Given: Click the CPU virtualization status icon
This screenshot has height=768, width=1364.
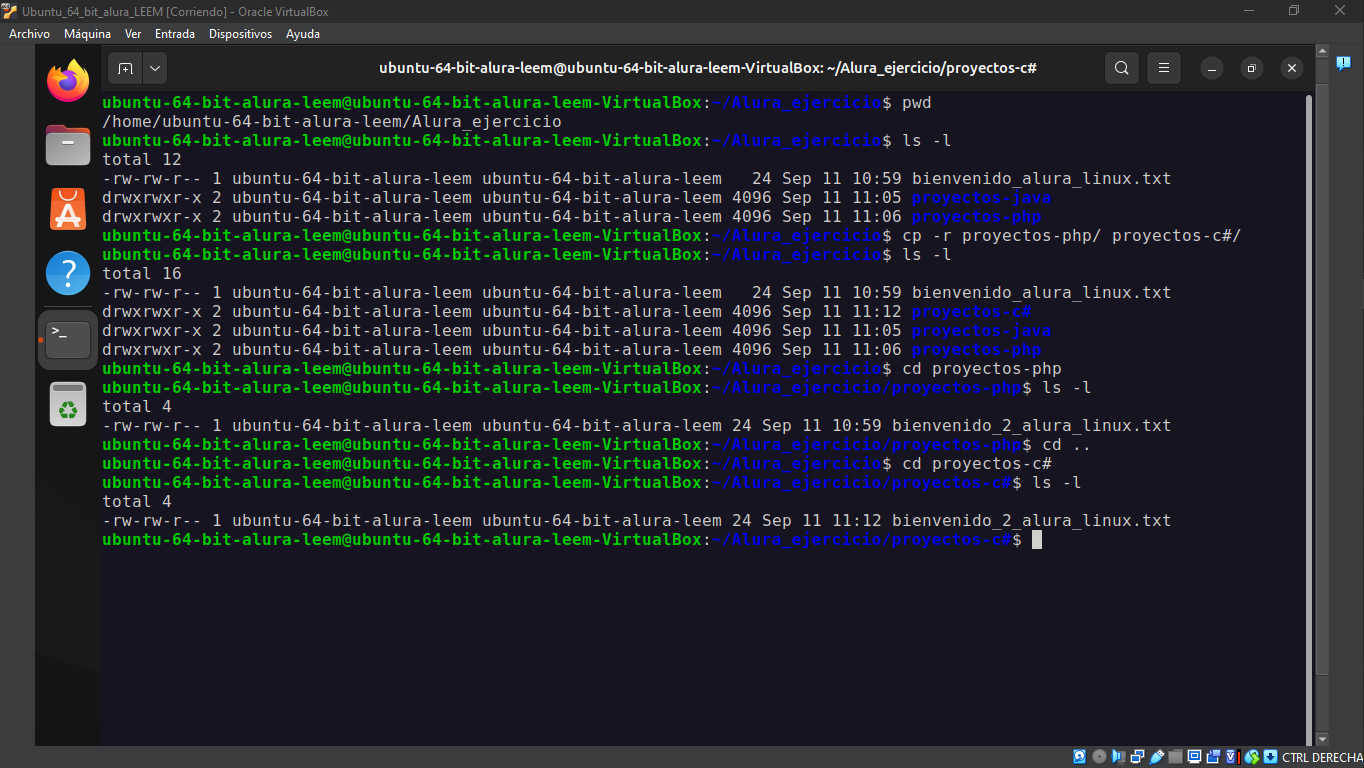Looking at the screenshot, I should tap(1232, 757).
